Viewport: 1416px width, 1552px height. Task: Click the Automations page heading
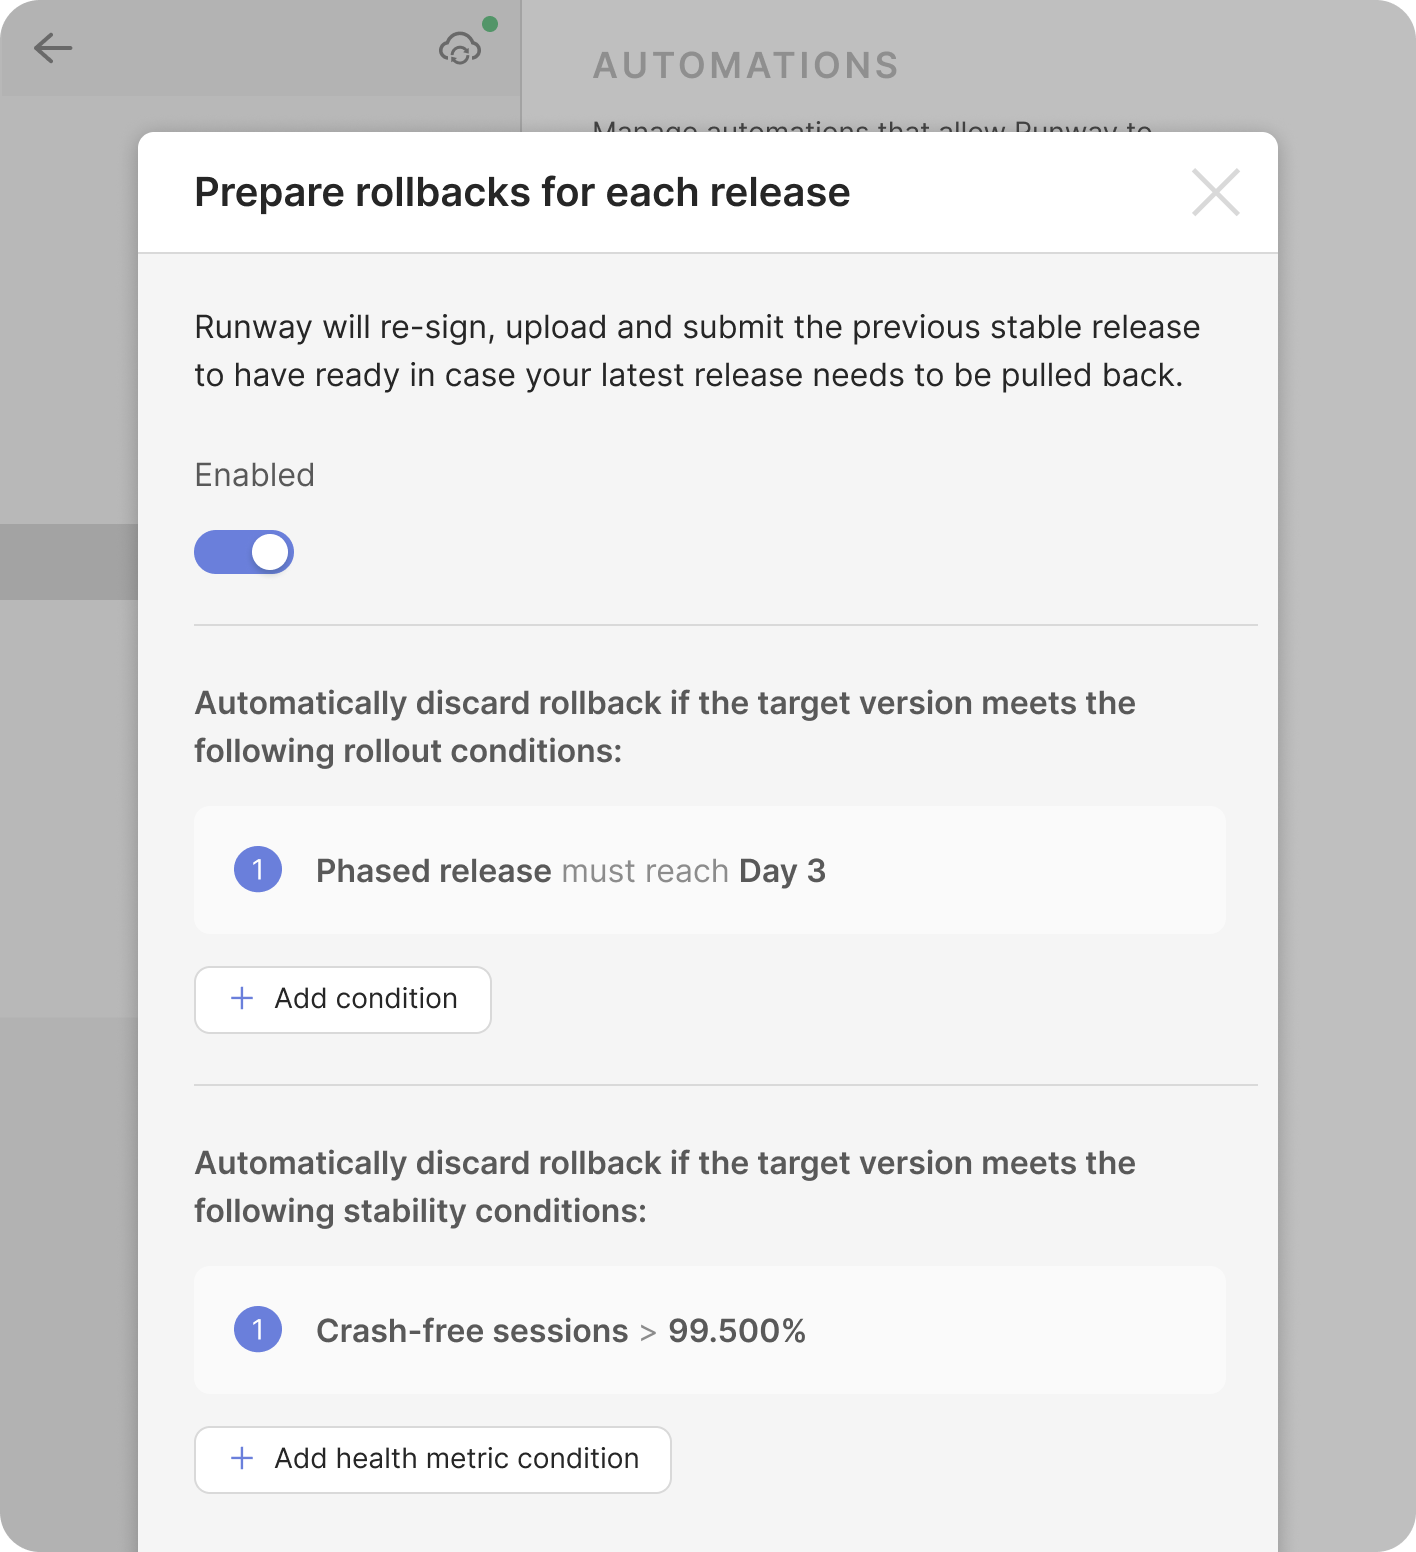(x=746, y=66)
